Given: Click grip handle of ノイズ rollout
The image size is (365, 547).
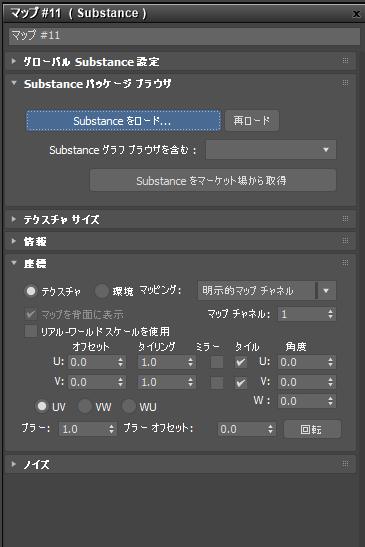Looking at the screenshot, I should click(345, 464).
